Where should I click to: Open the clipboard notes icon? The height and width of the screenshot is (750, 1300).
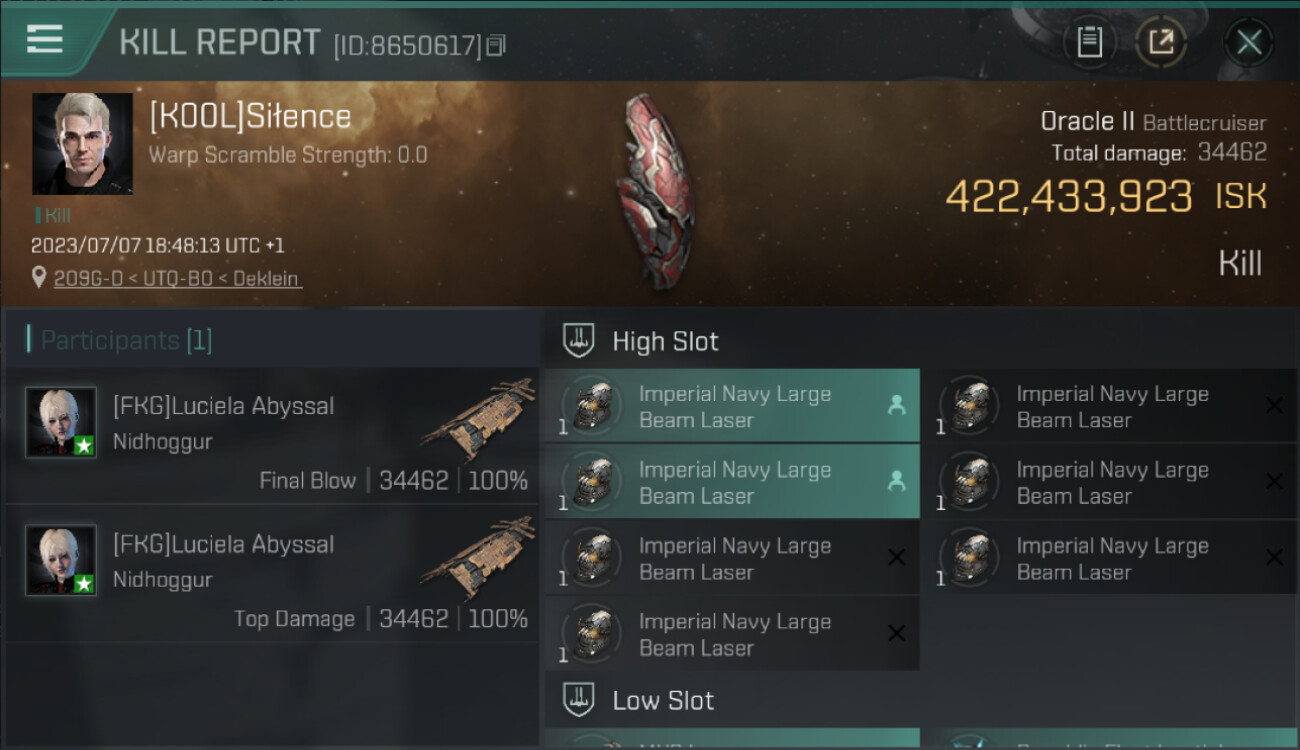1089,42
